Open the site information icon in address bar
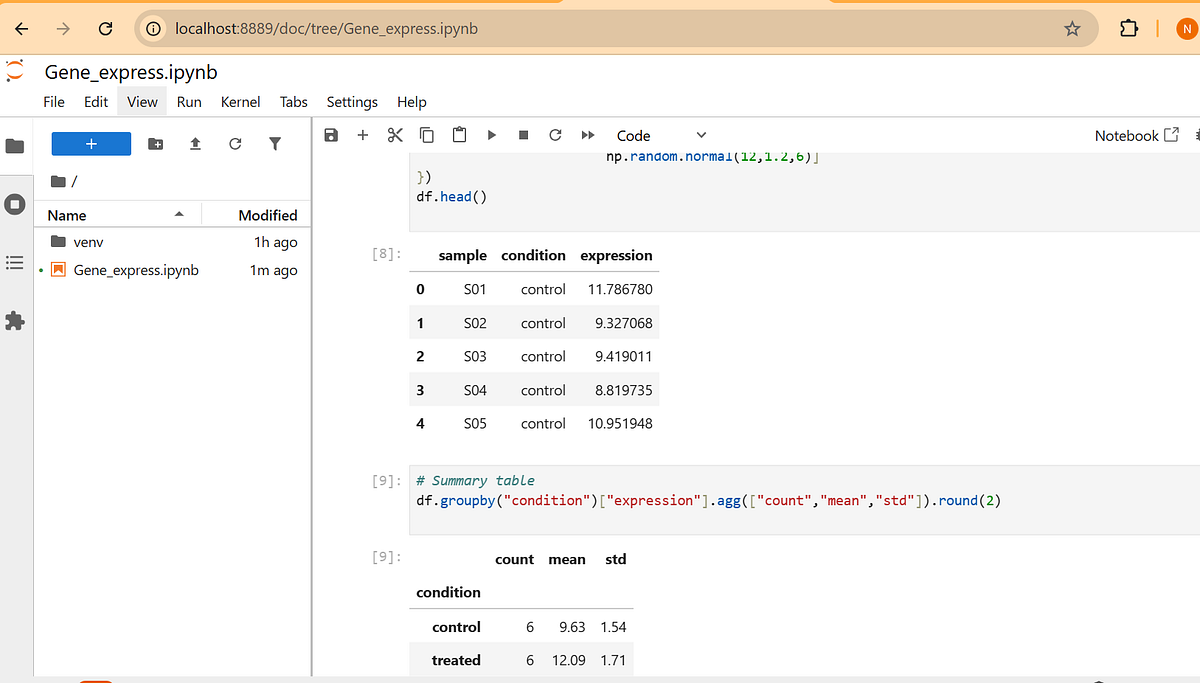The image size is (1200, 683). pyautogui.click(x=154, y=29)
